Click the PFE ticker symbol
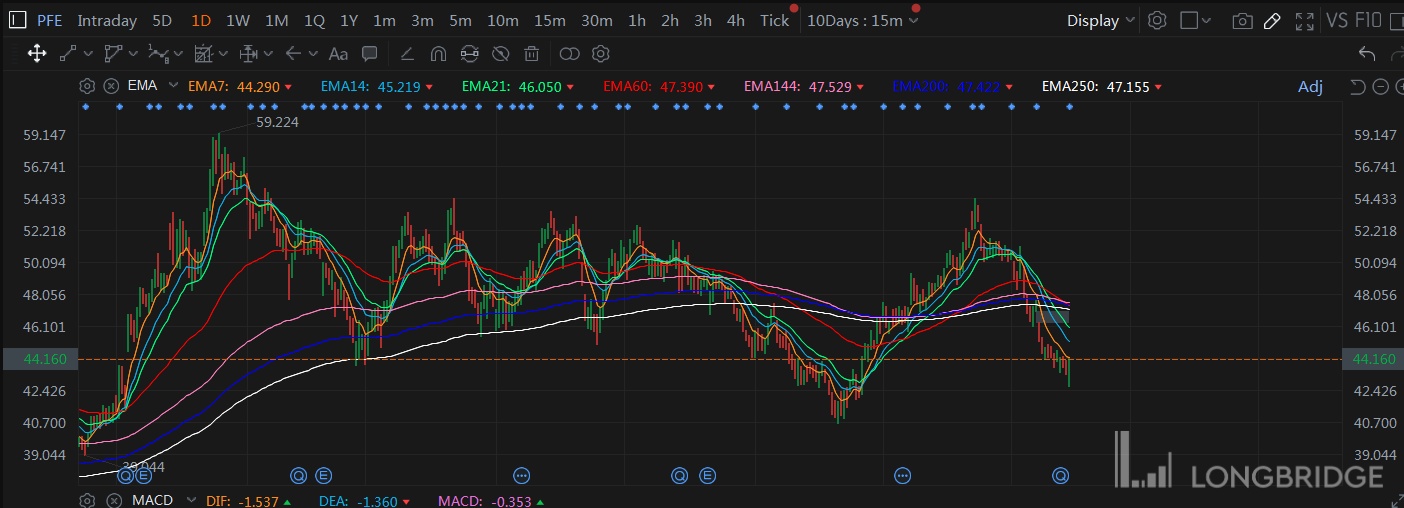Screen dimensions: 1404x508 point(50,20)
